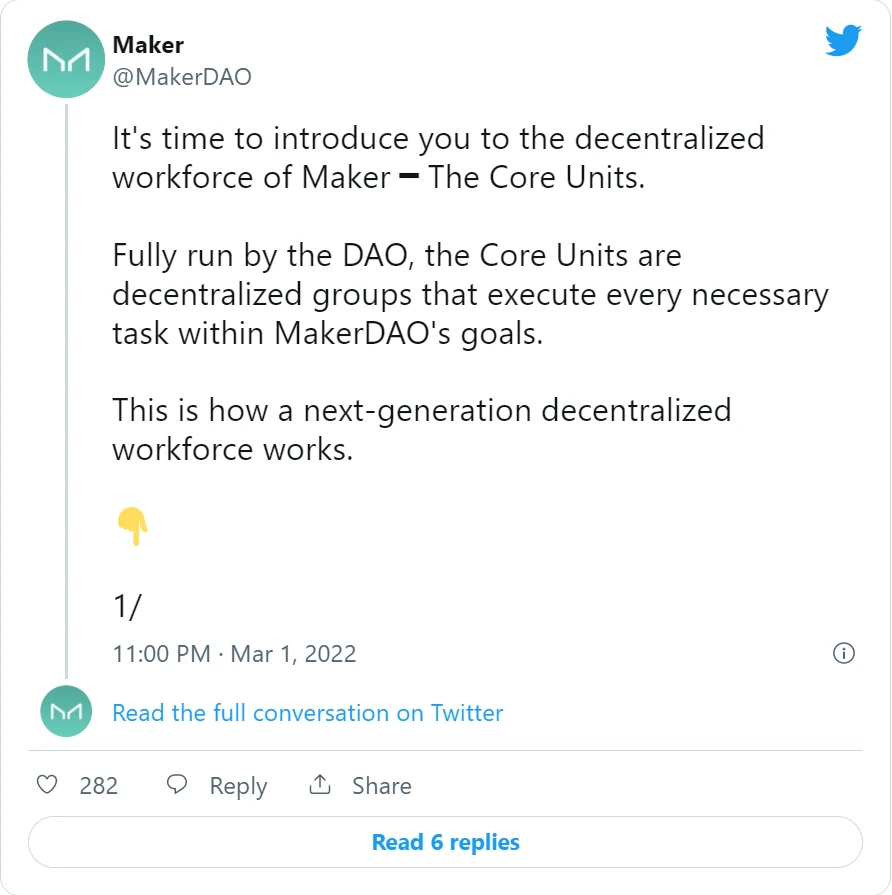Click the 'Fully run by the DAO' paragraph
The width and height of the screenshot is (892, 895).
click(x=470, y=295)
